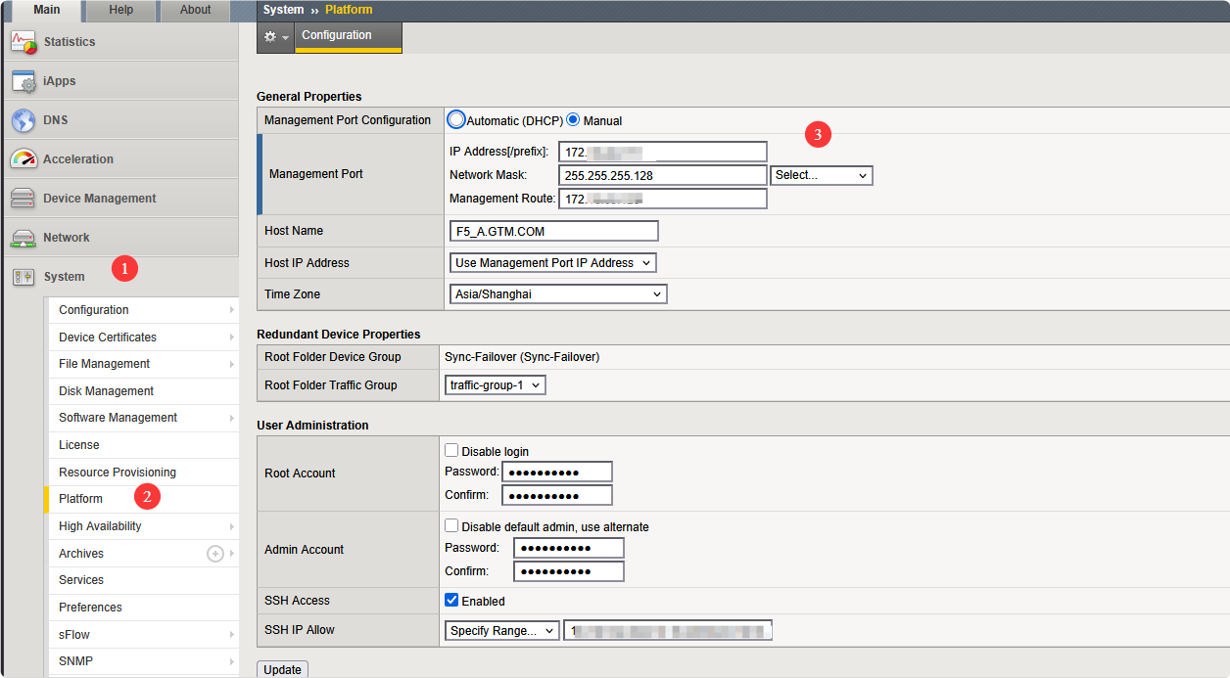Switch to the About tab
The height and width of the screenshot is (678, 1230).
(195, 10)
